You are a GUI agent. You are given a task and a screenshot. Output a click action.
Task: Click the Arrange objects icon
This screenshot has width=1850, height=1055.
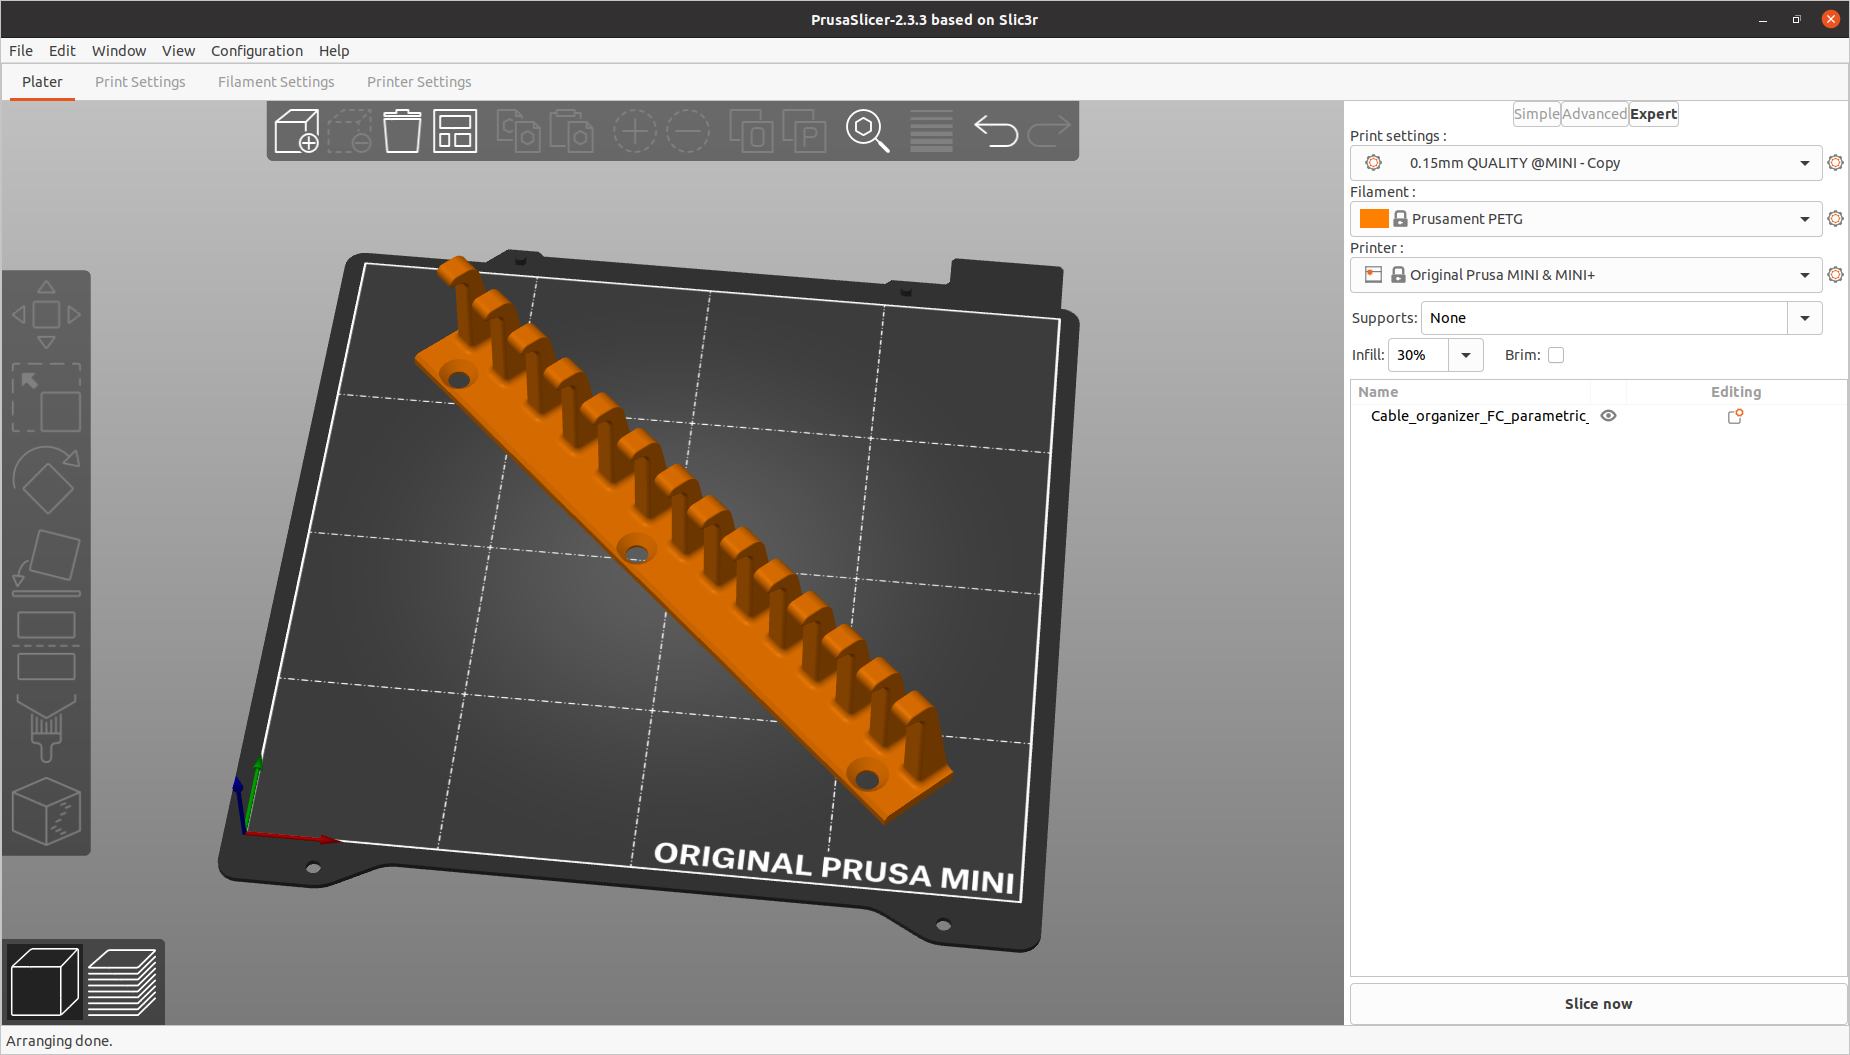[x=455, y=131]
